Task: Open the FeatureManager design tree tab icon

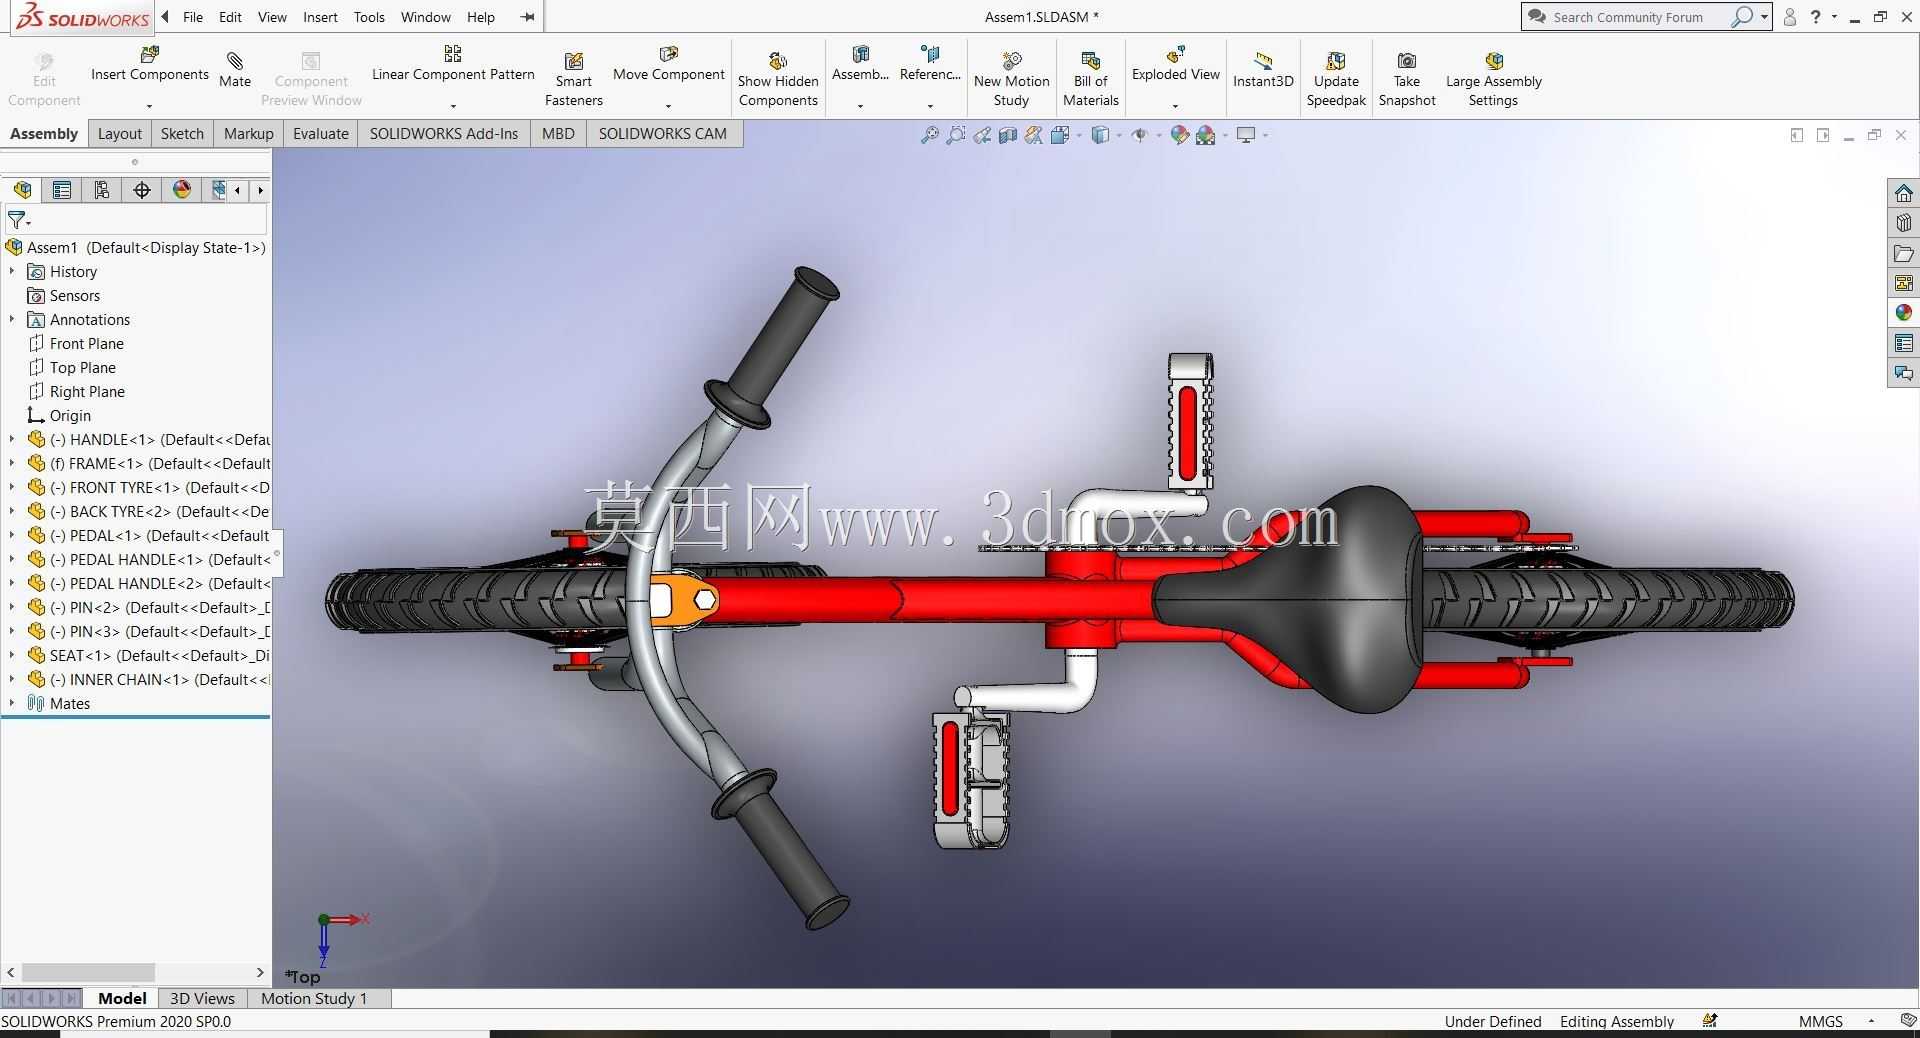Action: pos(22,190)
